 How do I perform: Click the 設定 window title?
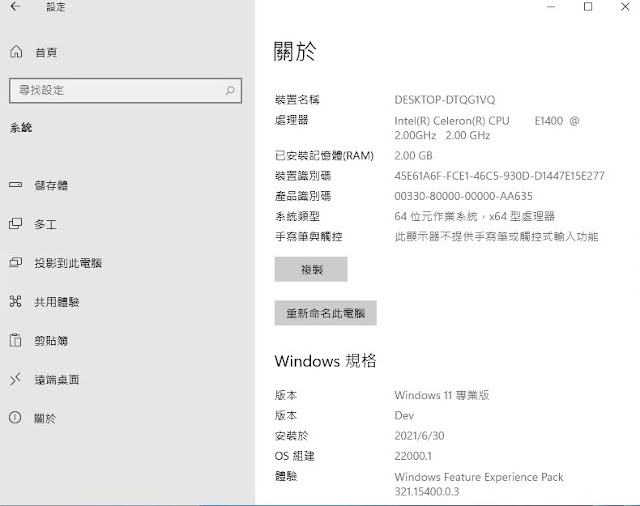56,7
